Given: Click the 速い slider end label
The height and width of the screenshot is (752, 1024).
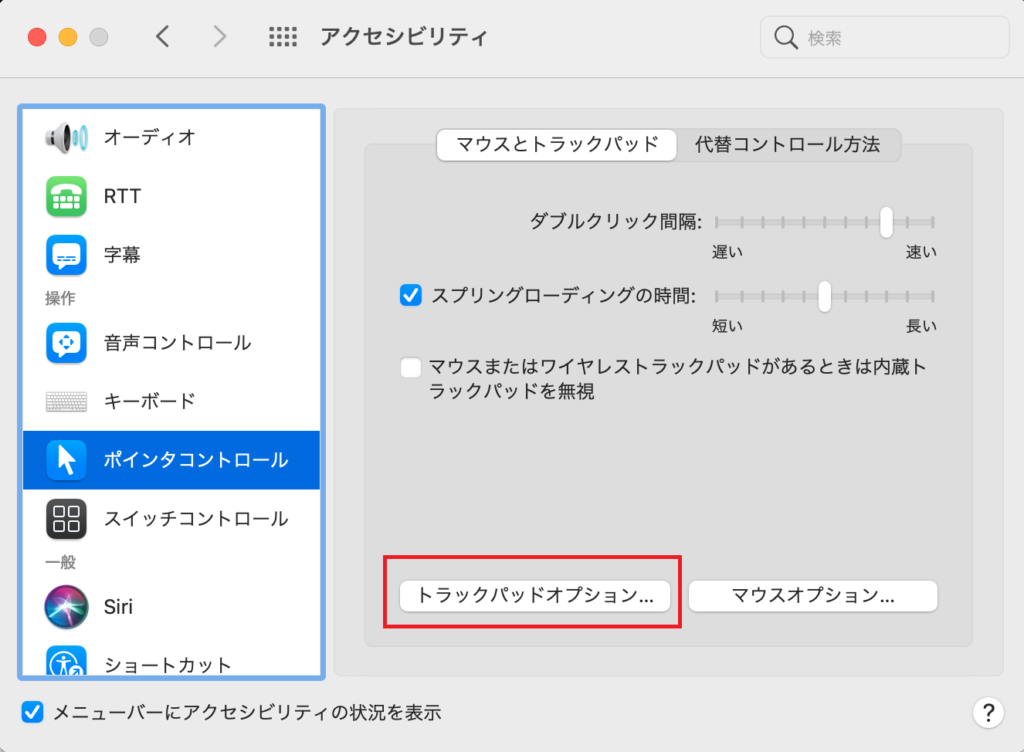Looking at the screenshot, I should [x=921, y=253].
